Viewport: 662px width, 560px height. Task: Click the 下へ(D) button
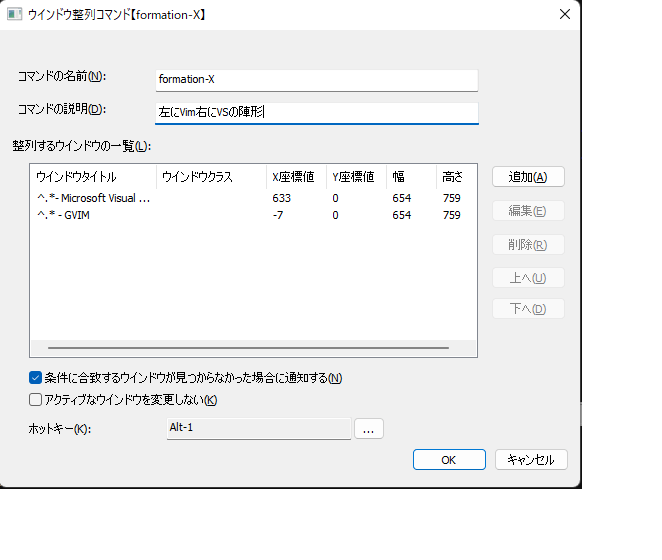(528, 309)
